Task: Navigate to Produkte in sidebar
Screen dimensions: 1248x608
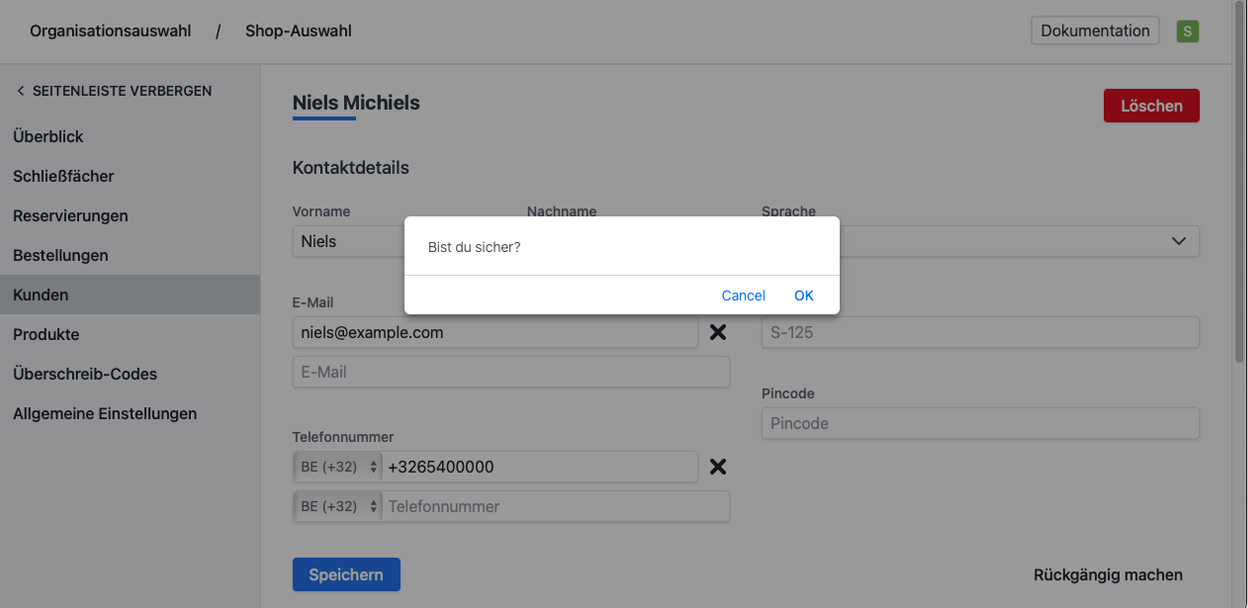Action: [46, 334]
